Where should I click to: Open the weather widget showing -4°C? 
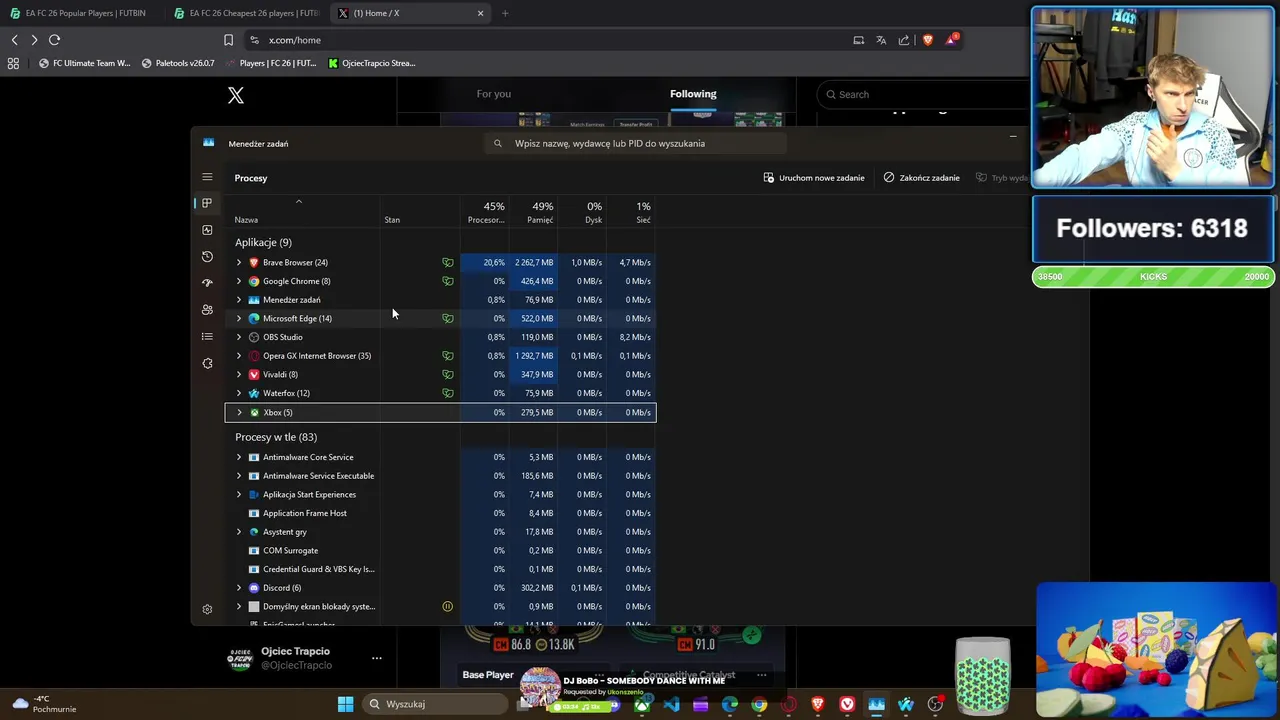coord(42,704)
